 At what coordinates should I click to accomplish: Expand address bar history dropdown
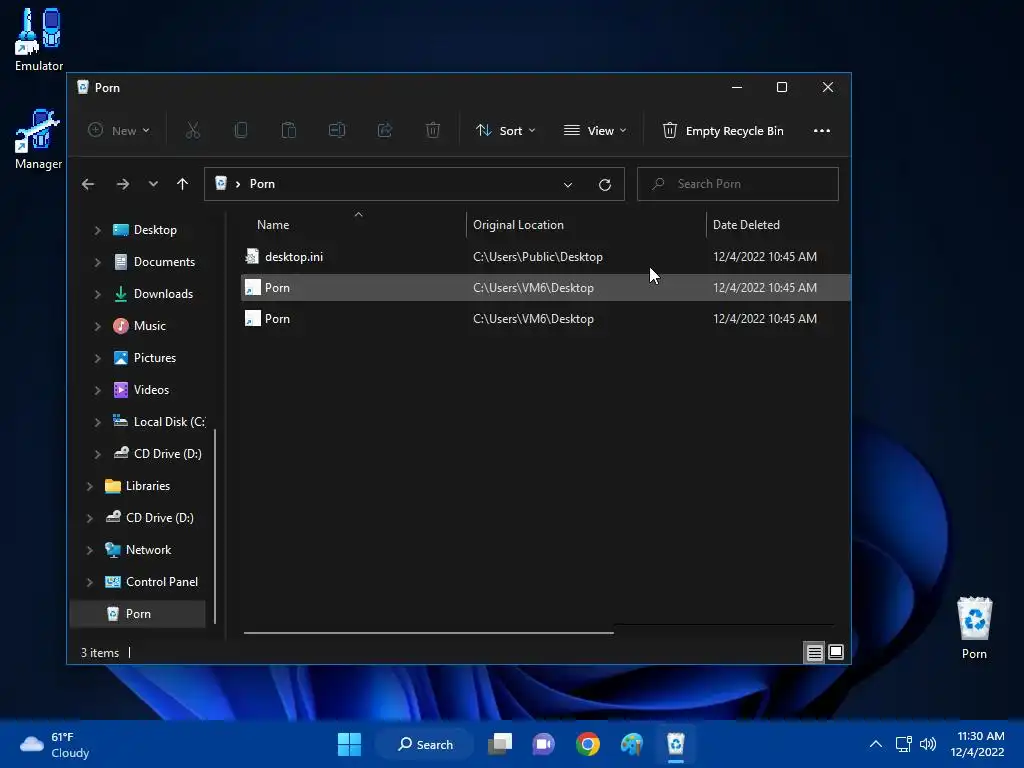click(568, 185)
